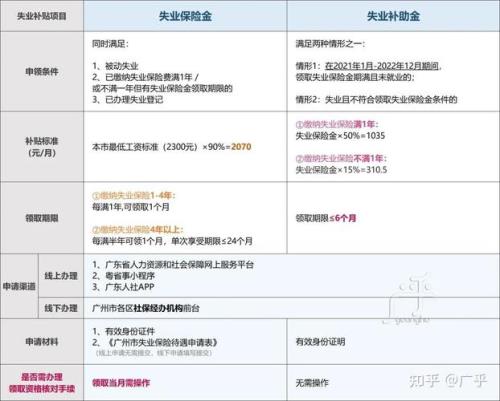Click the 同时满足 text

(110, 44)
